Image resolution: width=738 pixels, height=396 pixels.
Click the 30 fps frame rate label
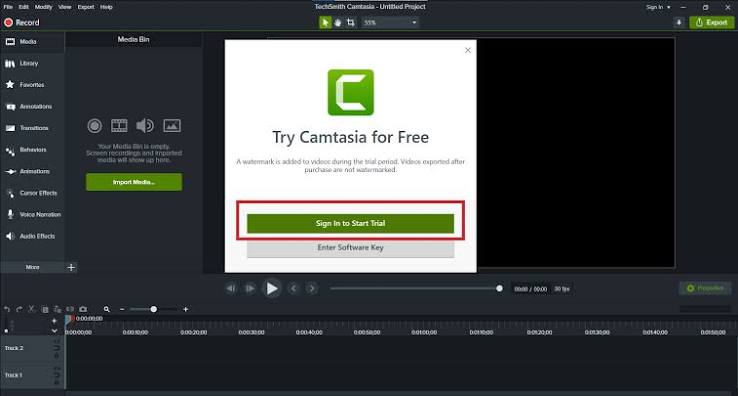click(562, 289)
